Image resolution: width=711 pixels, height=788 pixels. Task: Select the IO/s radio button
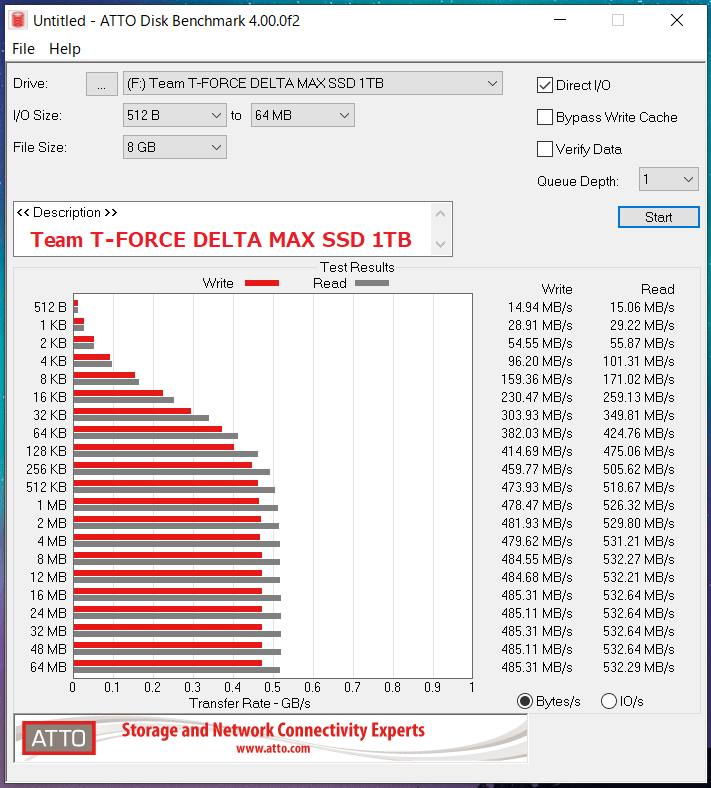coord(608,701)
